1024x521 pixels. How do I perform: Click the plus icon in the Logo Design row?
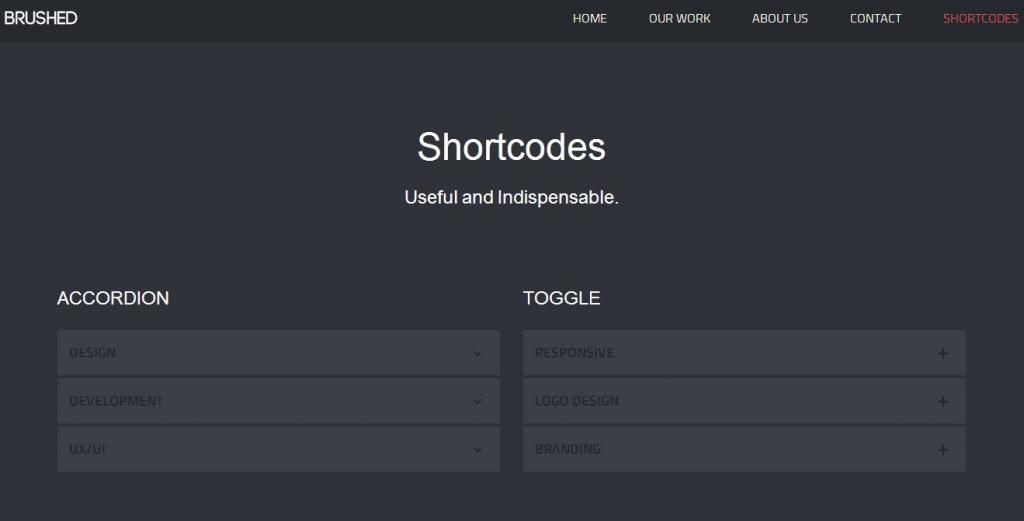coord(942,401)
